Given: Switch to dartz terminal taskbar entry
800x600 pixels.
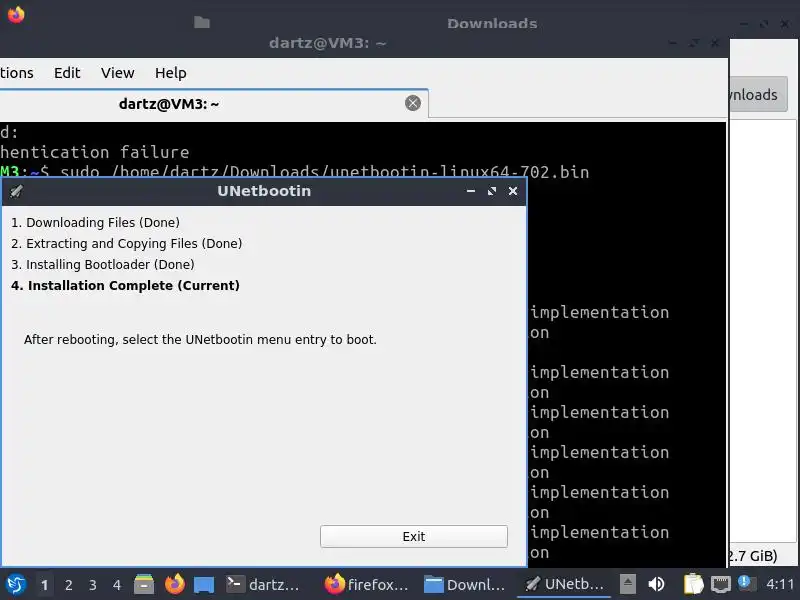Looking at the screenshot, I should pyautogui.click(x=263, y=584).
